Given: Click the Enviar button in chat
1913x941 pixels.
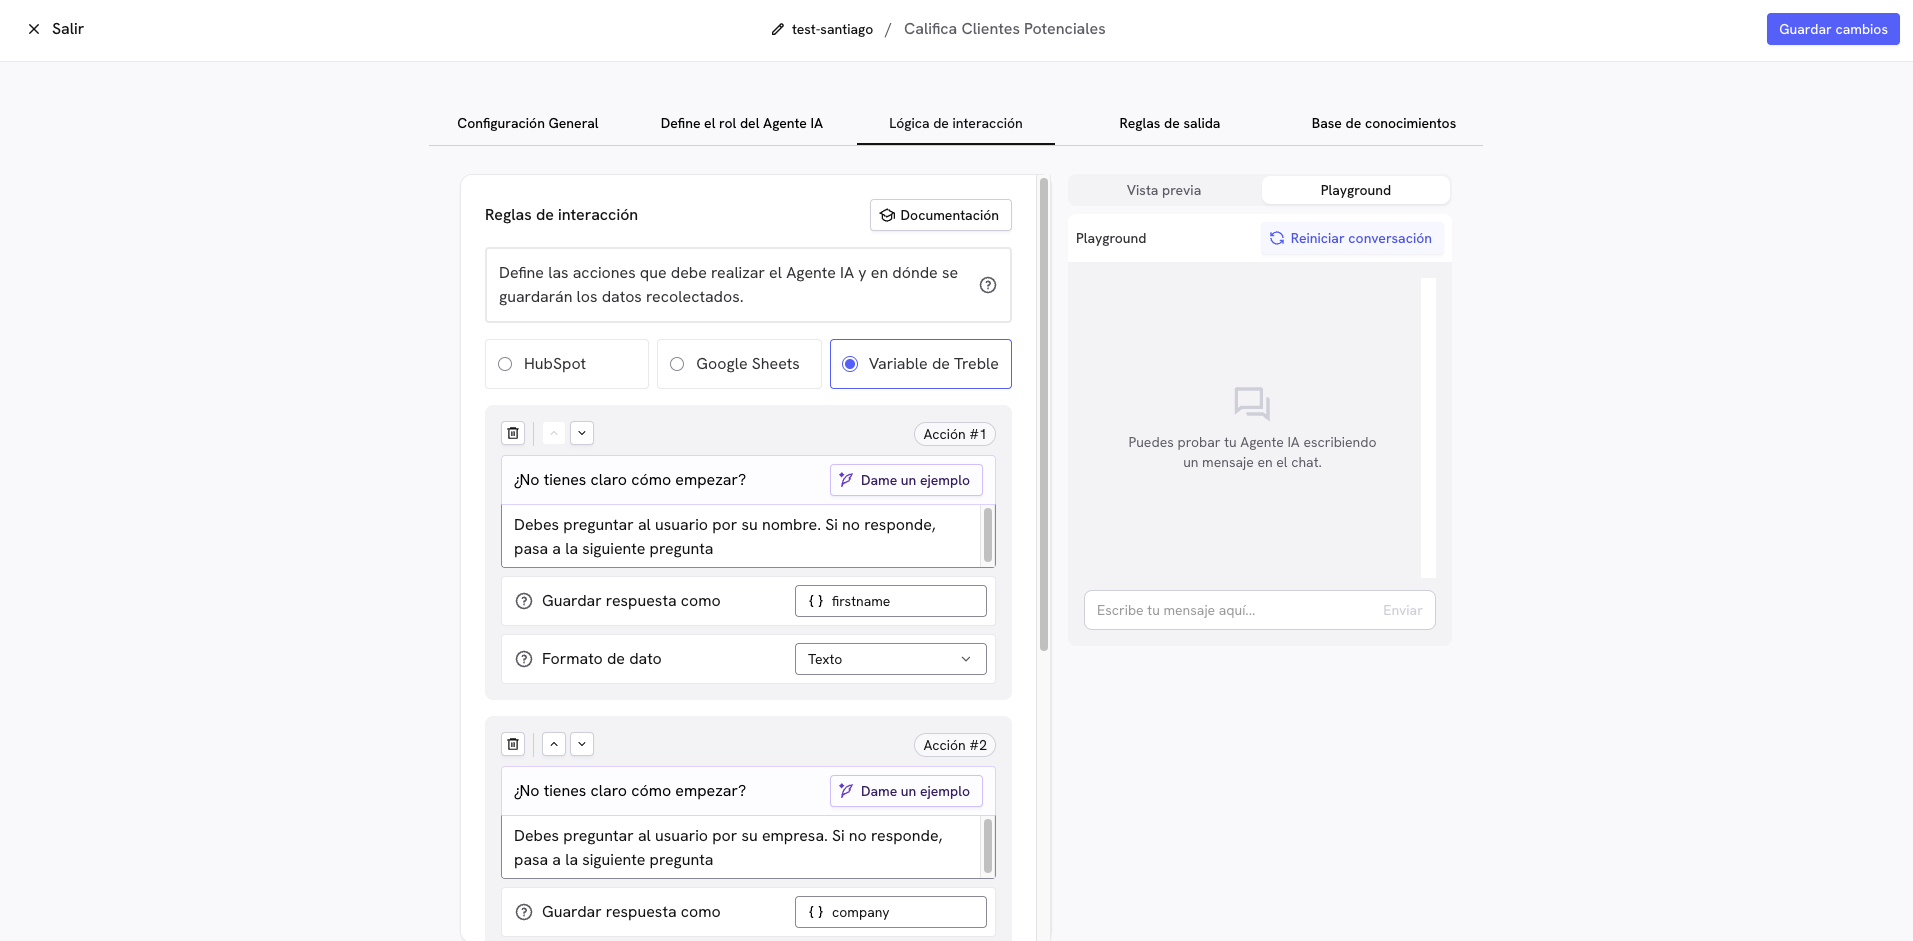Looking at the screenshot, I should [1402, 610].
